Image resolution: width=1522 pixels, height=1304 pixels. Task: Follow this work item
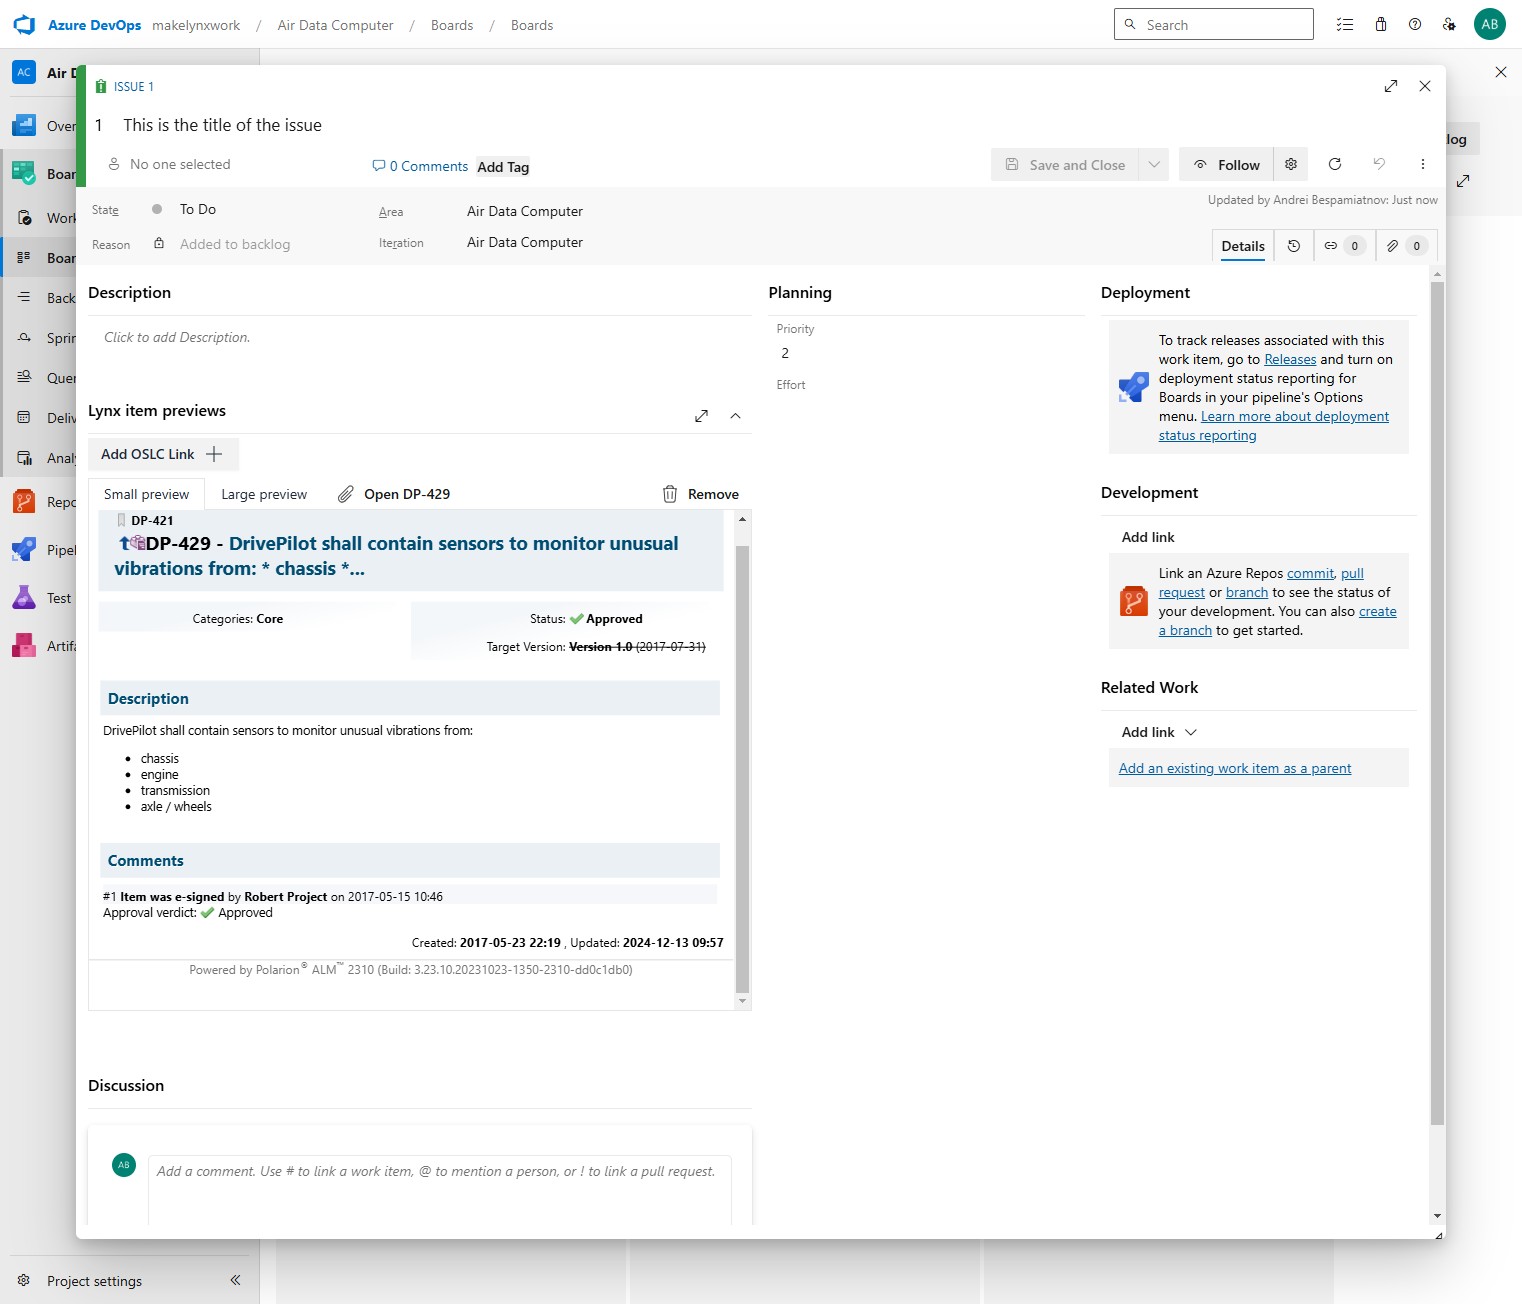pos(1226,165)
